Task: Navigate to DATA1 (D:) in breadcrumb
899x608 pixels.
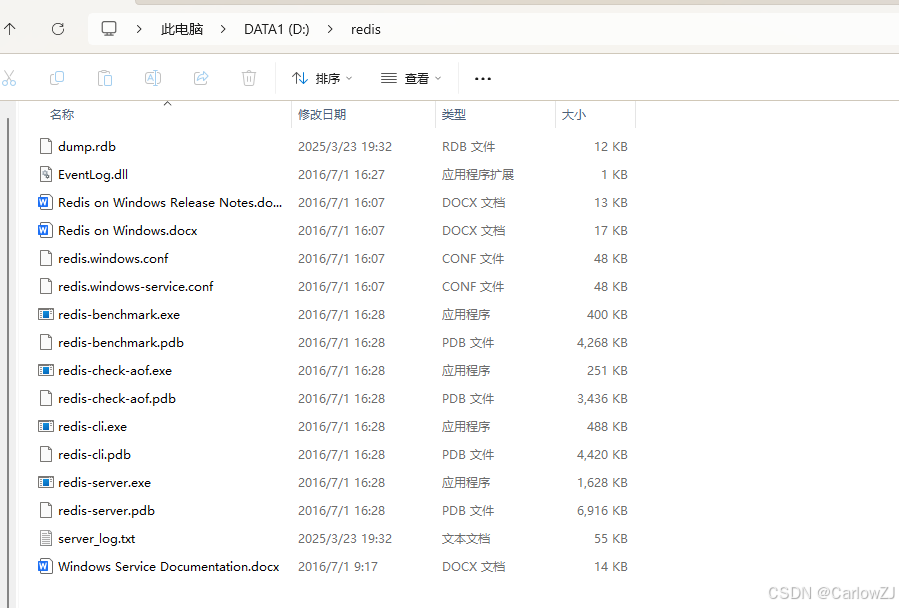Action: point(276,29)
